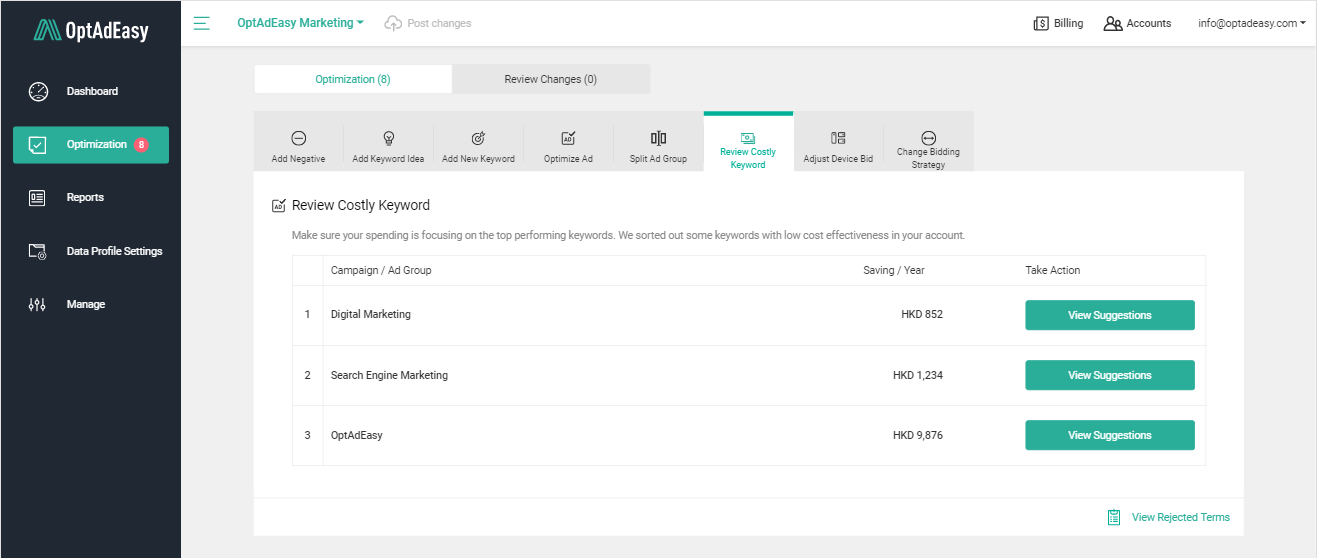Select Add Keyword Idea lightbulb tab
Viewport: 1317px width, 558px height.
click(388, 146)
